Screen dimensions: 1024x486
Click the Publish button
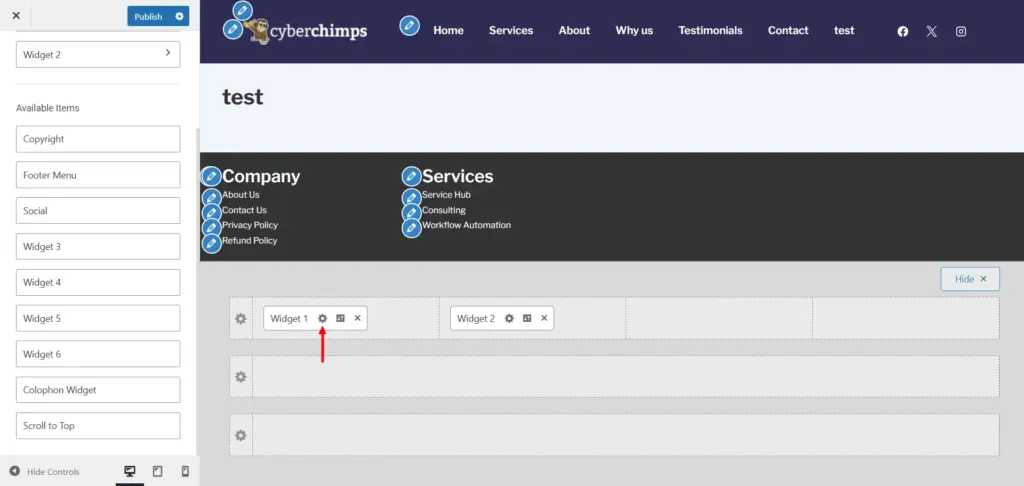tap(148, 16)
